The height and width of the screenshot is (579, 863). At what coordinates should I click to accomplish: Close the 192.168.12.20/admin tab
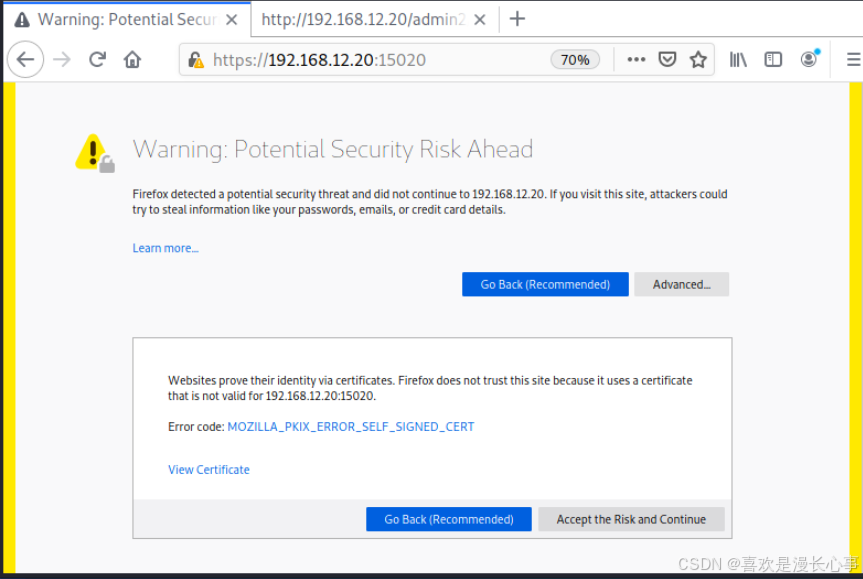(x=480, y=20)
